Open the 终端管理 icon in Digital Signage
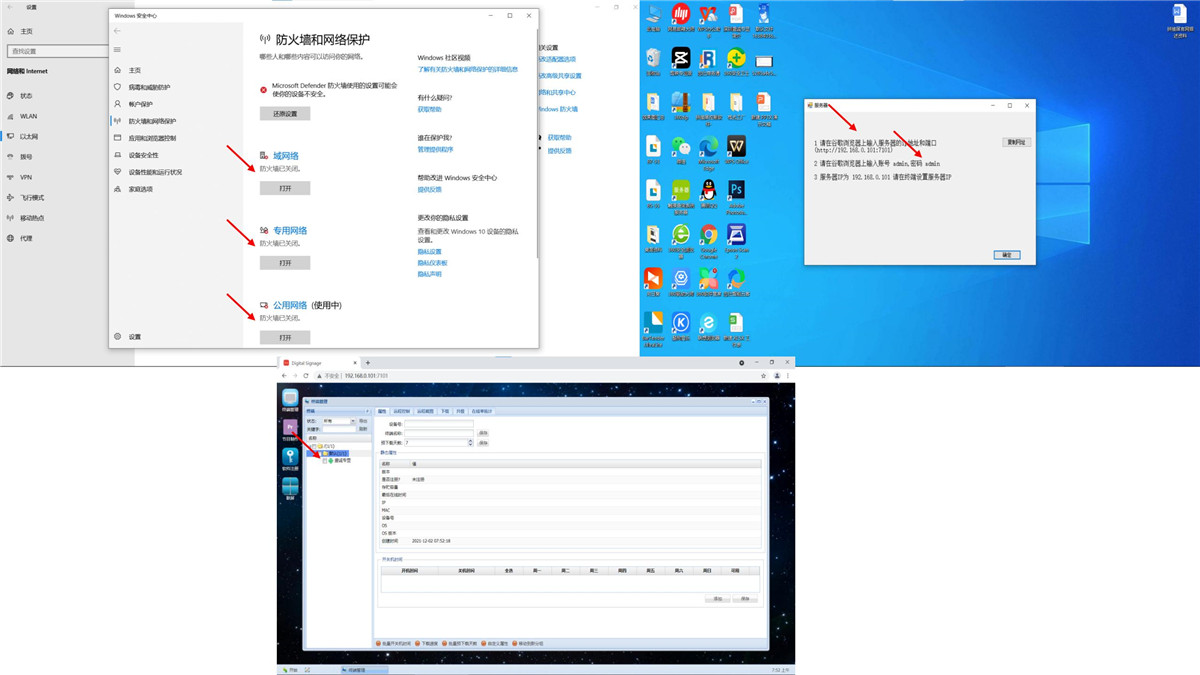 coord(290,399)
